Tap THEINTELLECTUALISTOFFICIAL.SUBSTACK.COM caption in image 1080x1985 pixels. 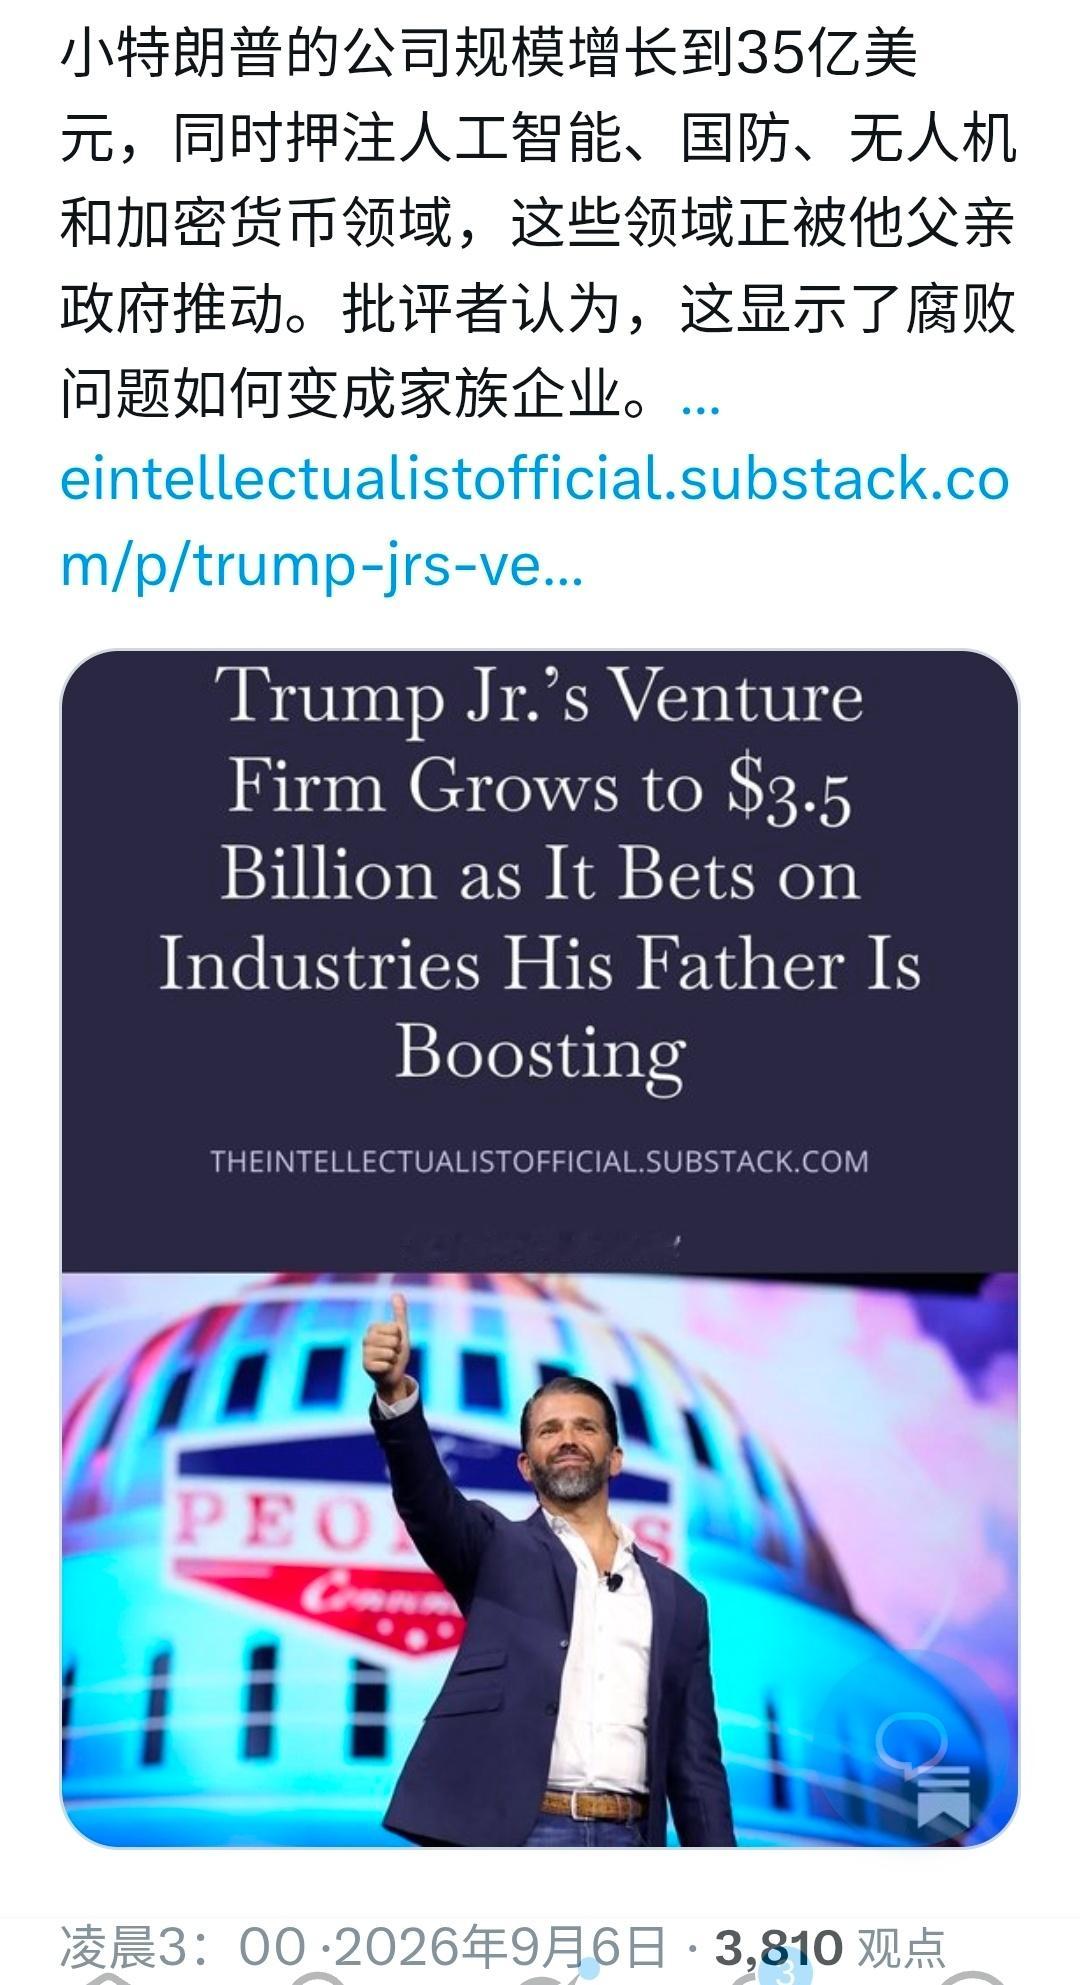[x=539, y=1161]
